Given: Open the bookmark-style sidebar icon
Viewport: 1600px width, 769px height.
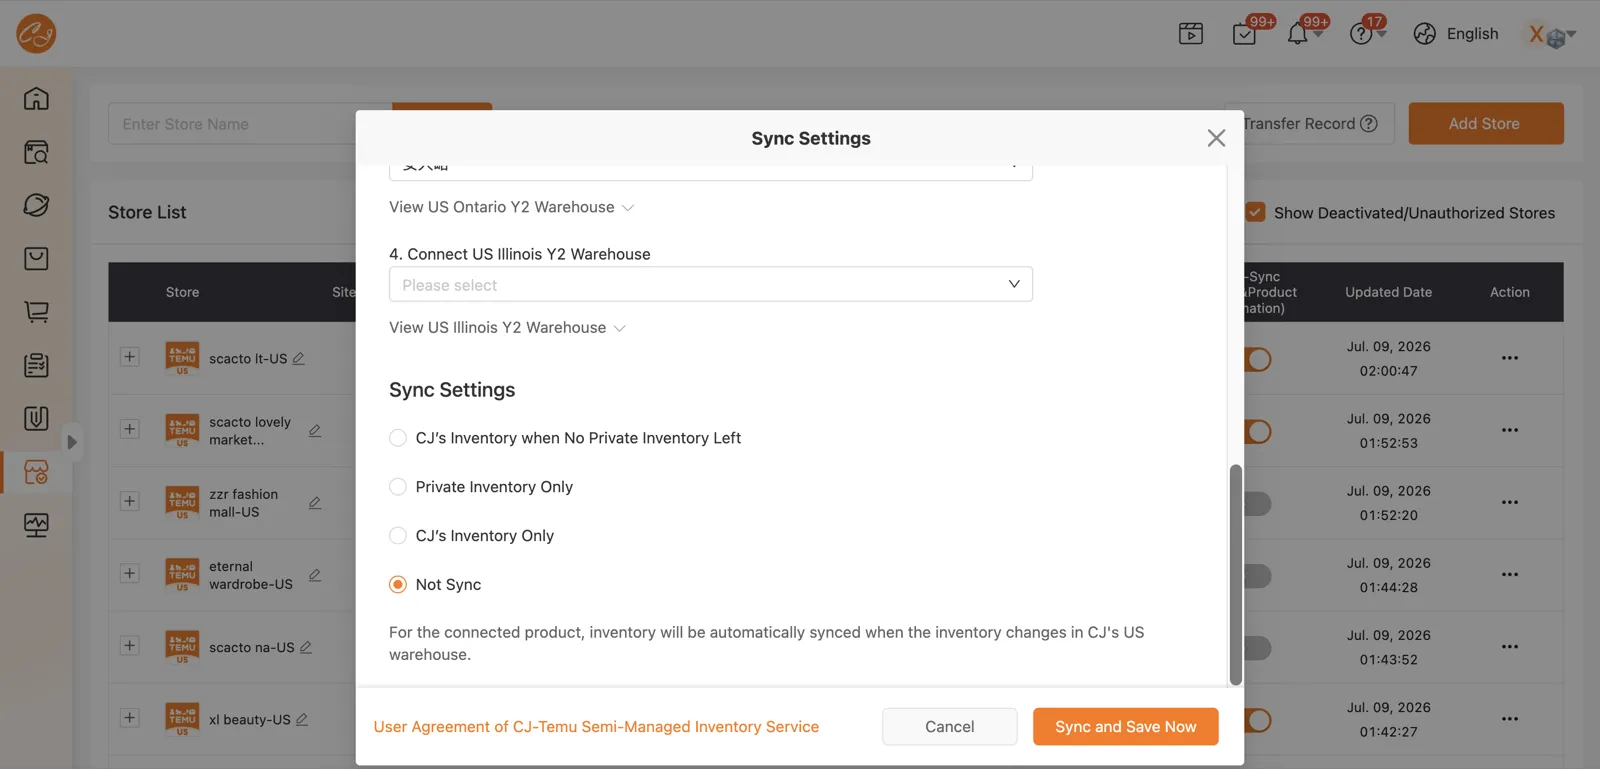Looking at the screenshot, I should click(36, 418).
